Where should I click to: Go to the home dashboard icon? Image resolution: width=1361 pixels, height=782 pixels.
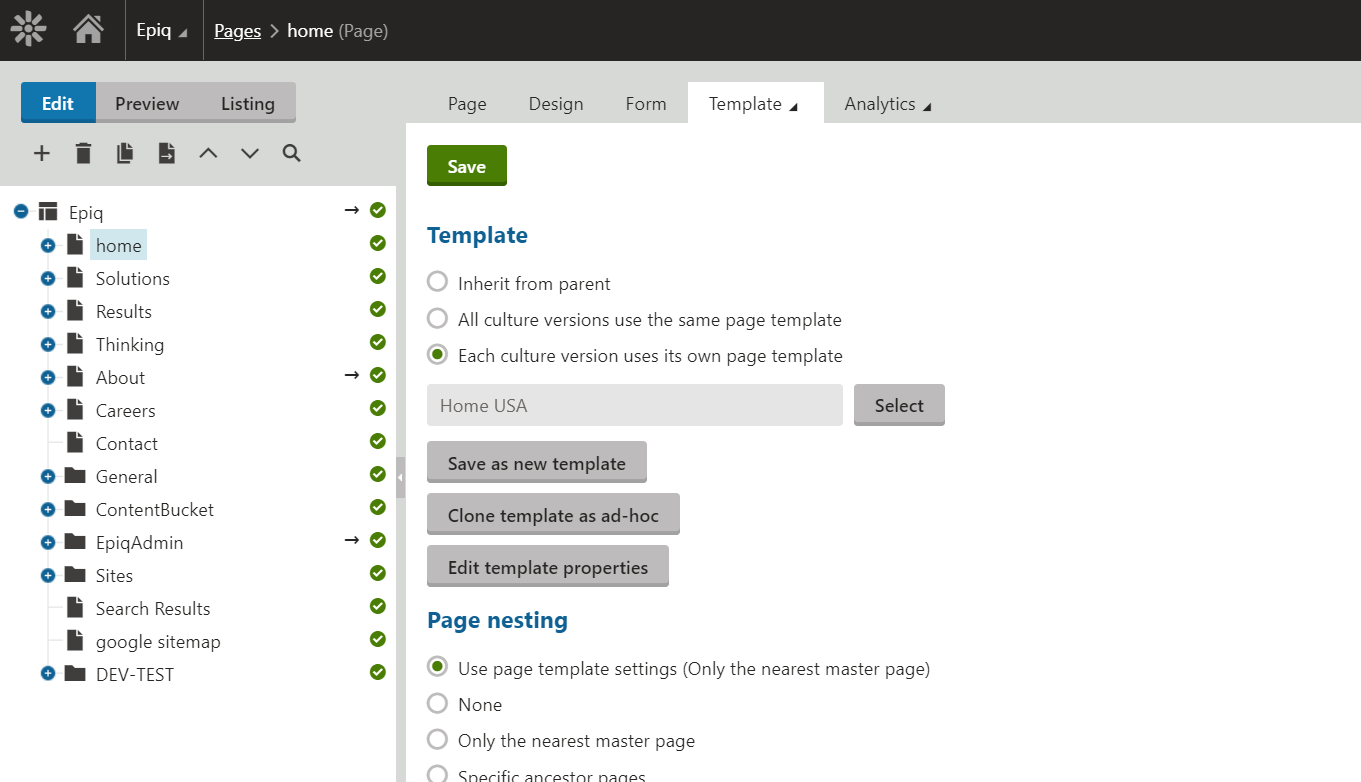88,30
